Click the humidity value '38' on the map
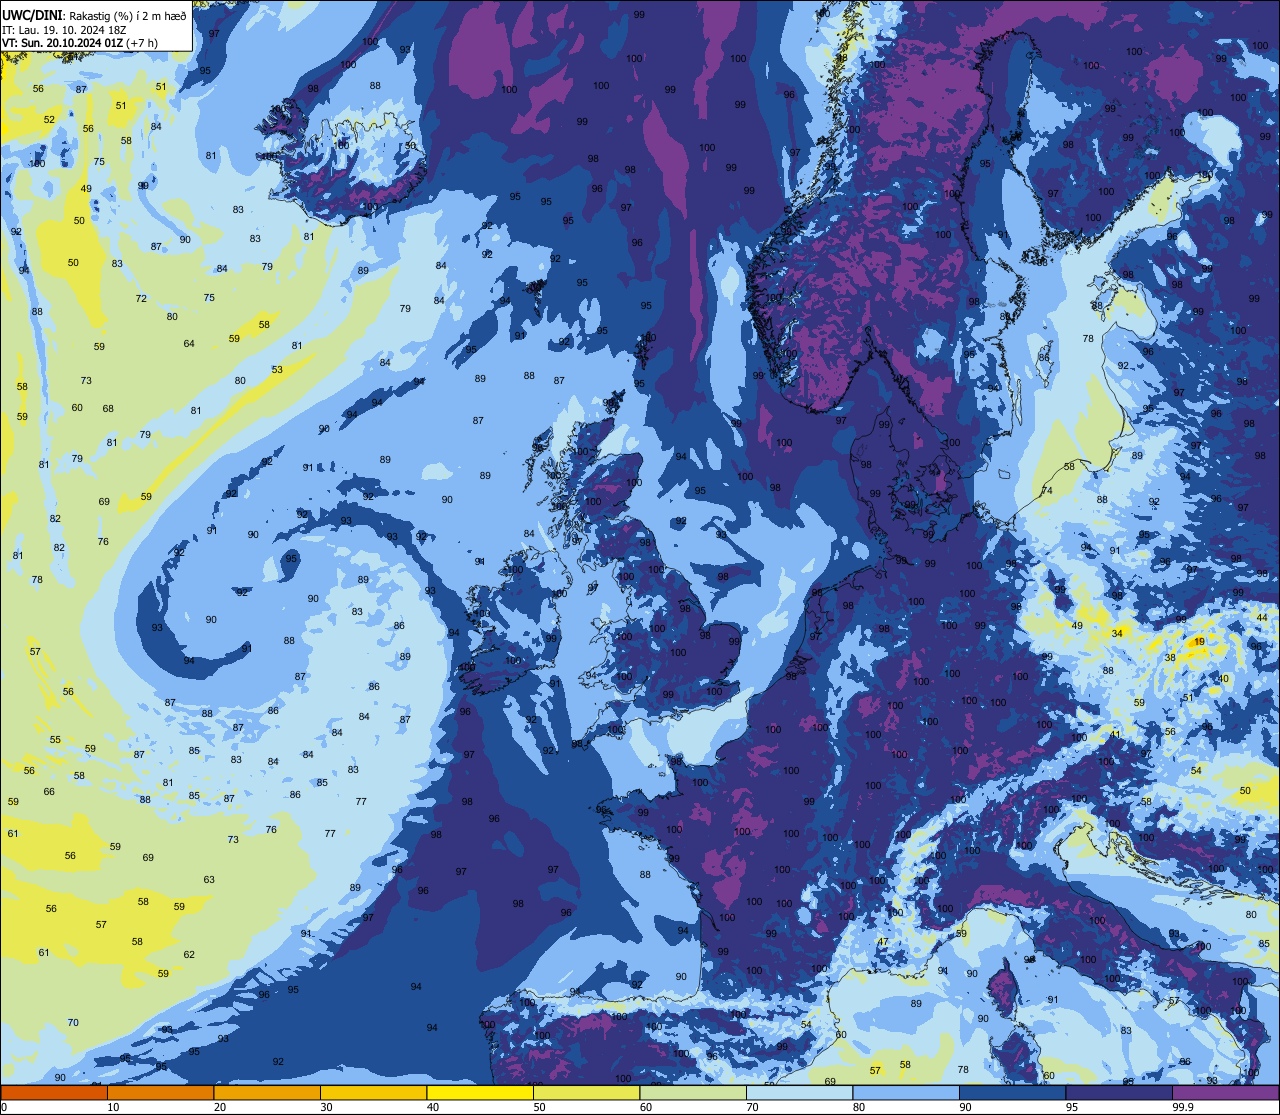 [x=1170, y=657]
